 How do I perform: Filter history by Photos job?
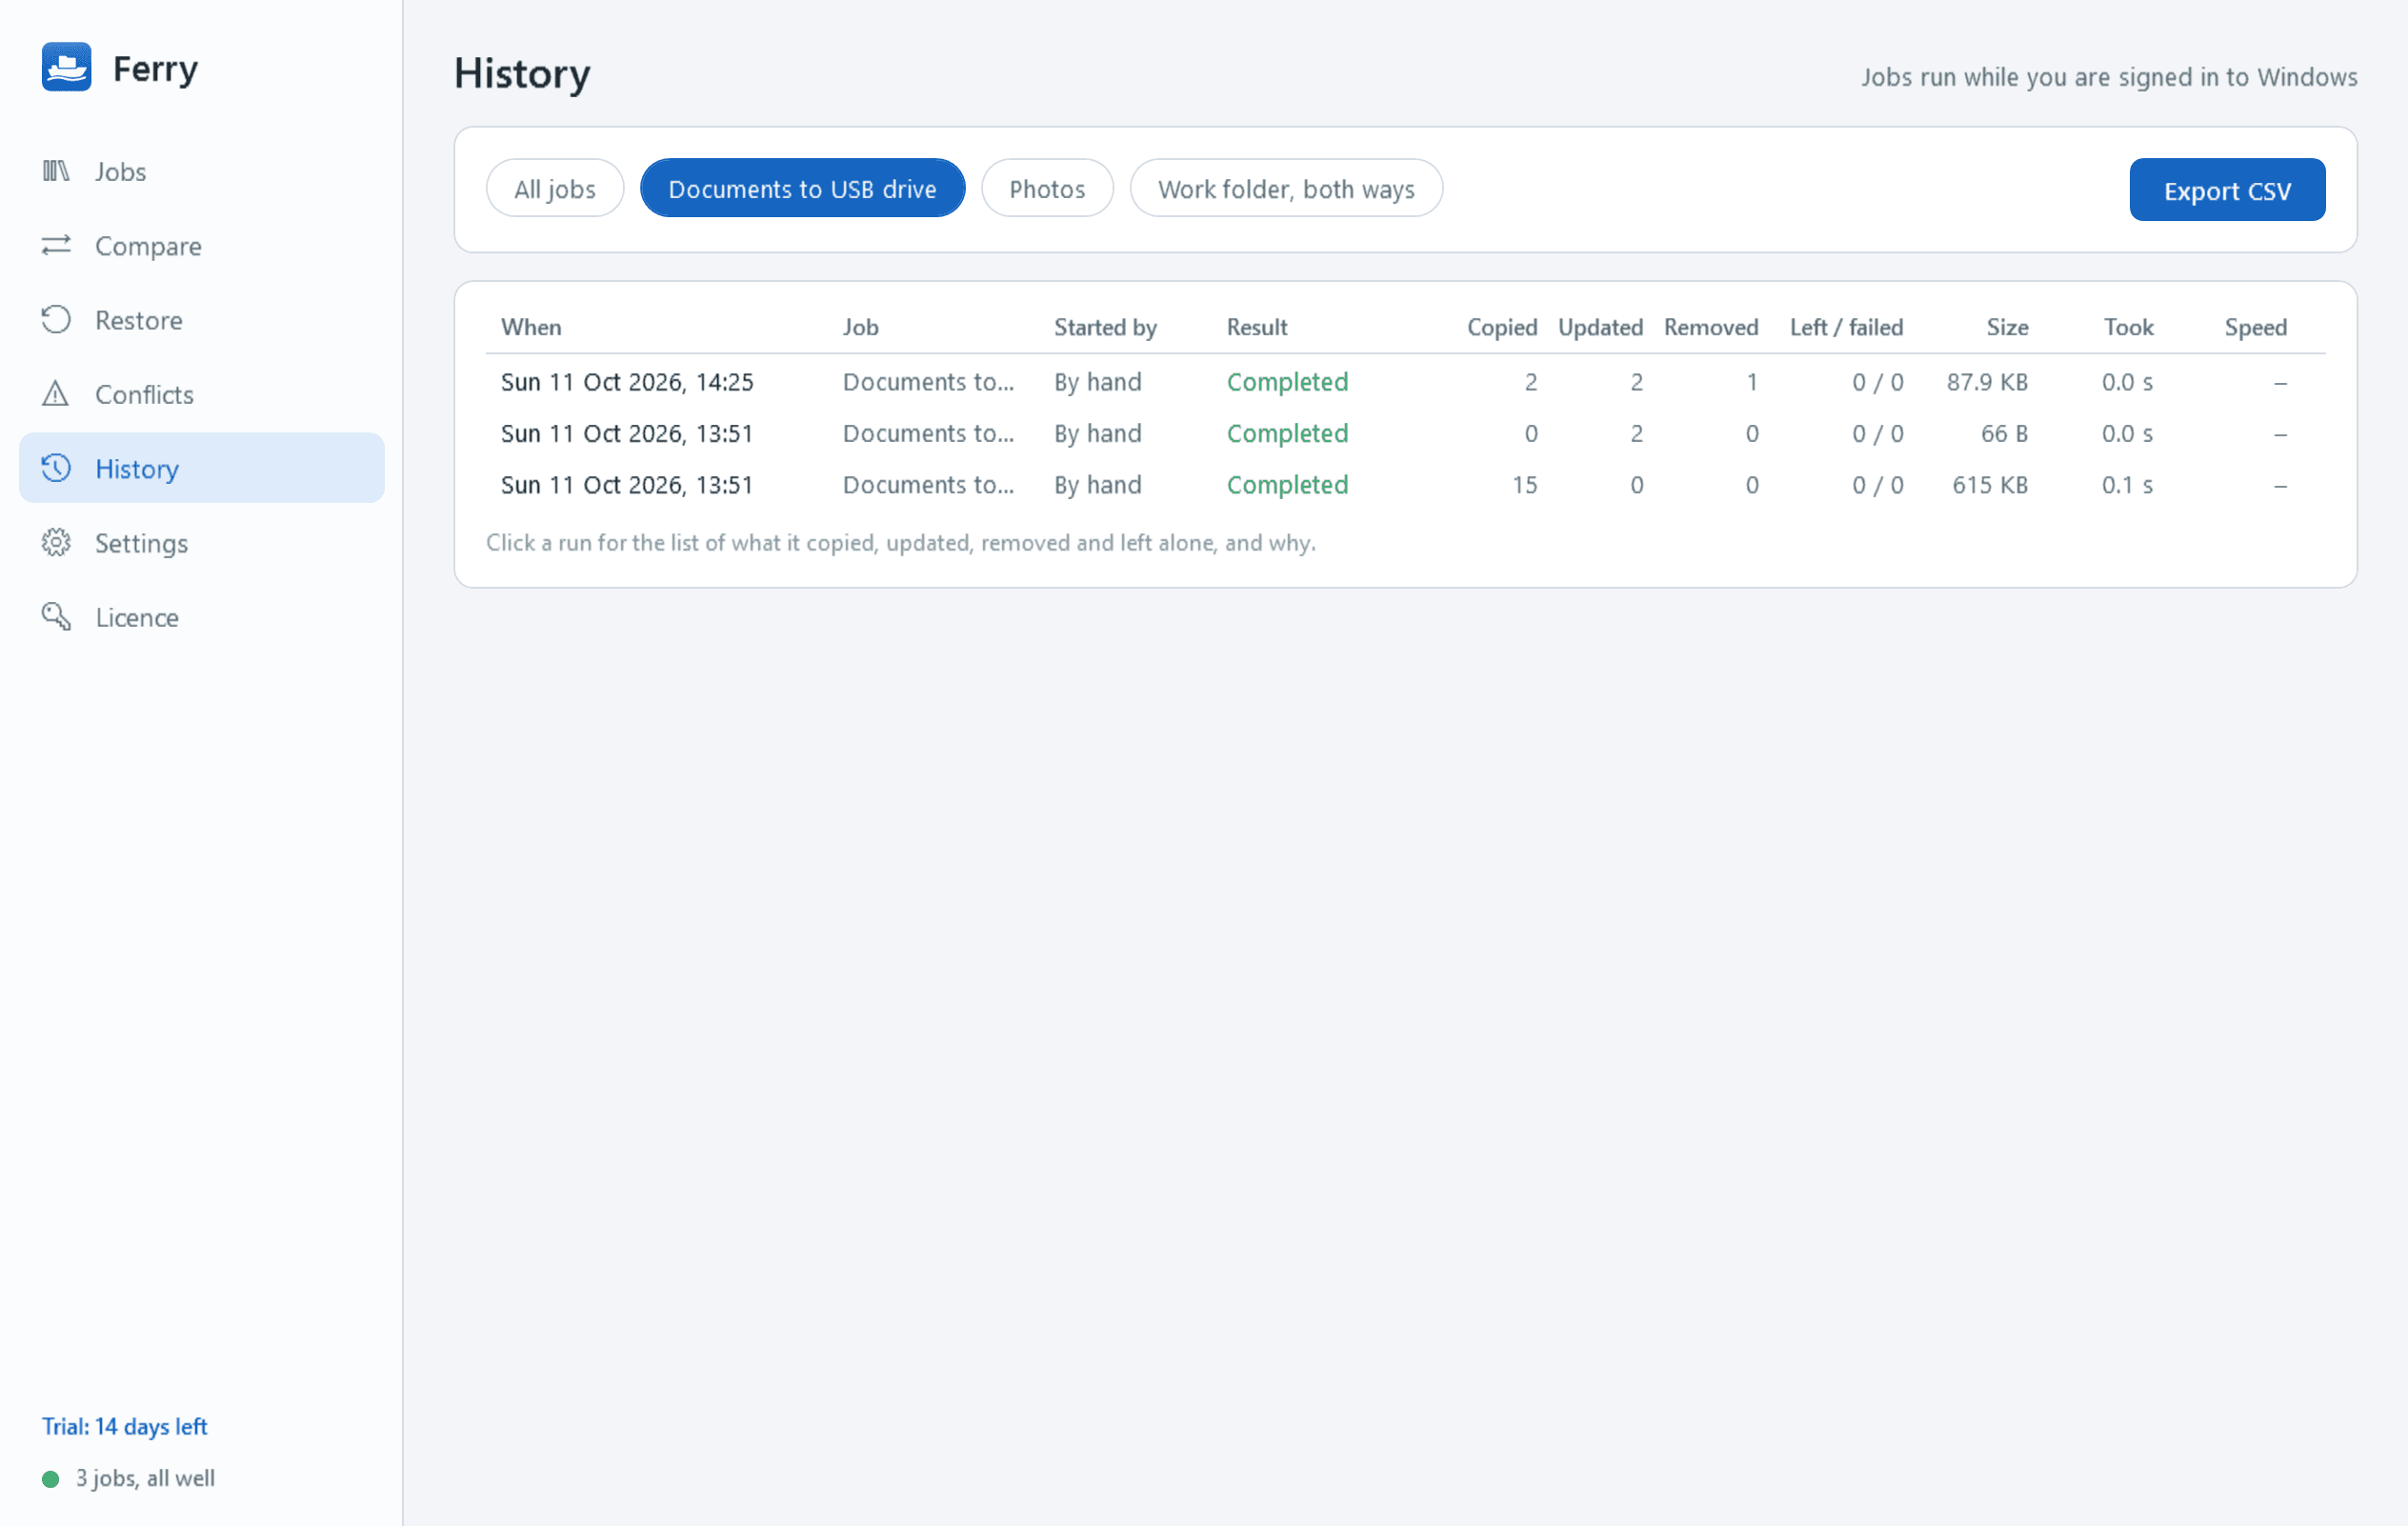[1047, 188]
